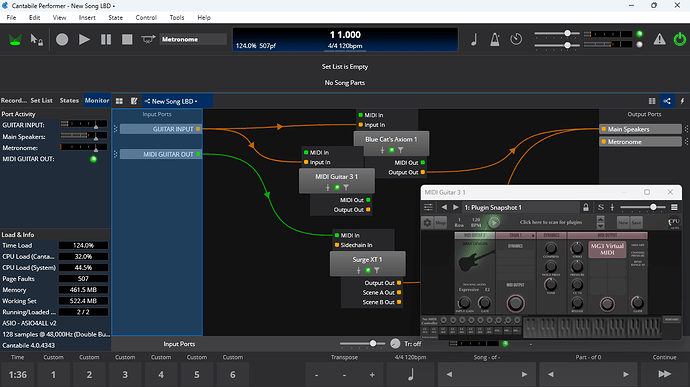Open plugin options icon in MIDI Guitar window

tap(428, 207)
